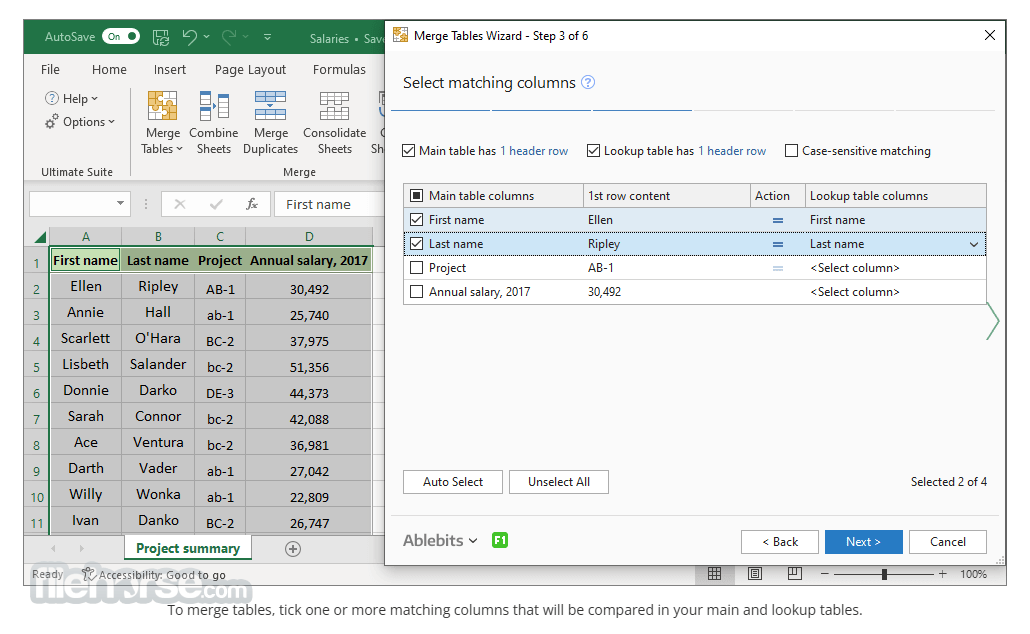Proceed with the Next button
The image size is (1030, 634).
point(863,542)
